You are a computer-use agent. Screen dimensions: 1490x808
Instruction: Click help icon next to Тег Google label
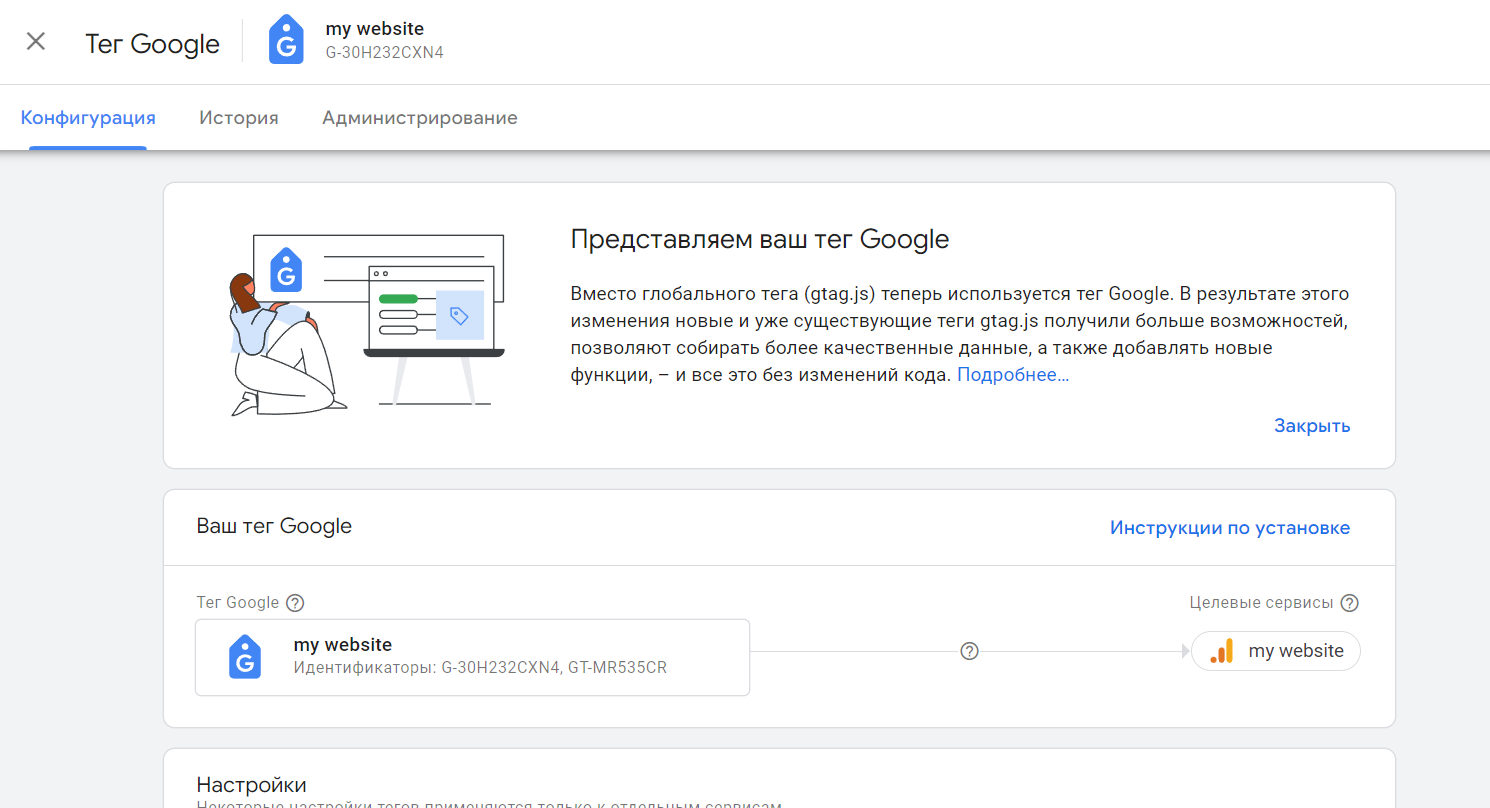pyautogui.click(x=295, y=603)
